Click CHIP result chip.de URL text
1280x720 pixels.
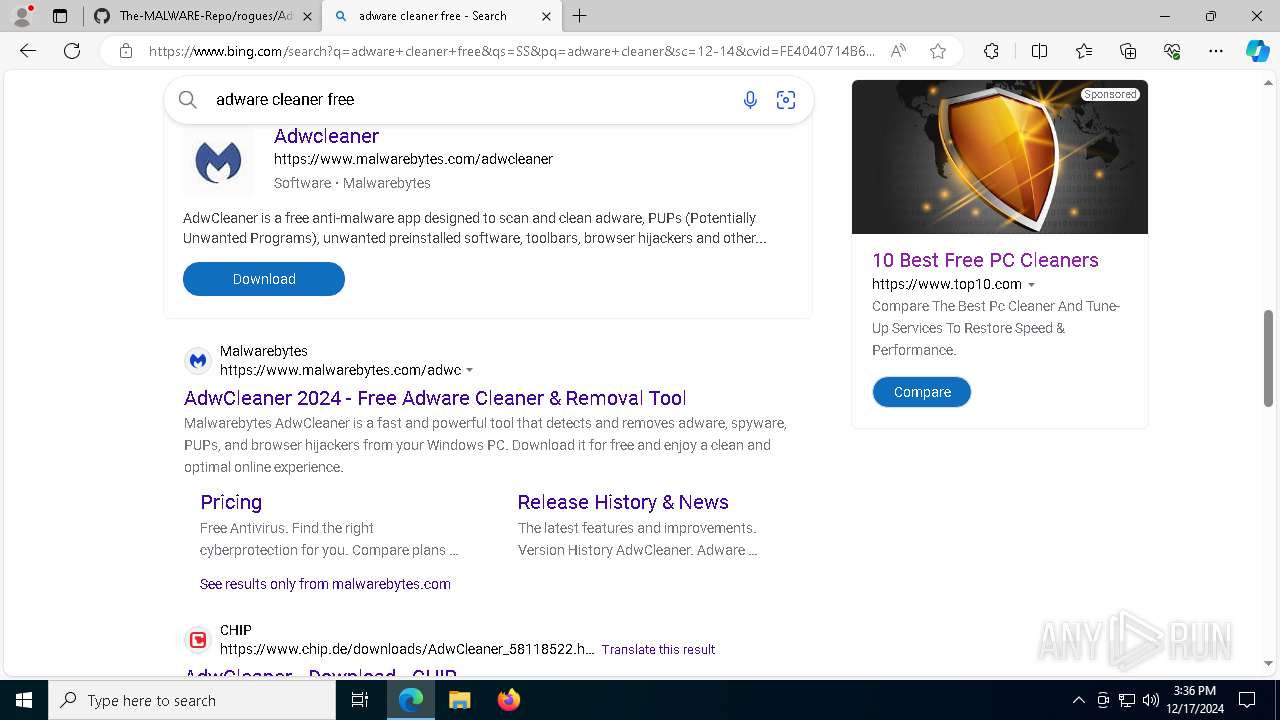407,649
